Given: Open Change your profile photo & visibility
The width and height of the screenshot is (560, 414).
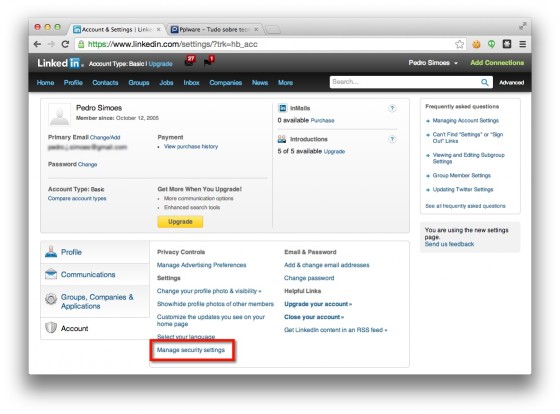Looking at the screenshot, I should [209, 291].
